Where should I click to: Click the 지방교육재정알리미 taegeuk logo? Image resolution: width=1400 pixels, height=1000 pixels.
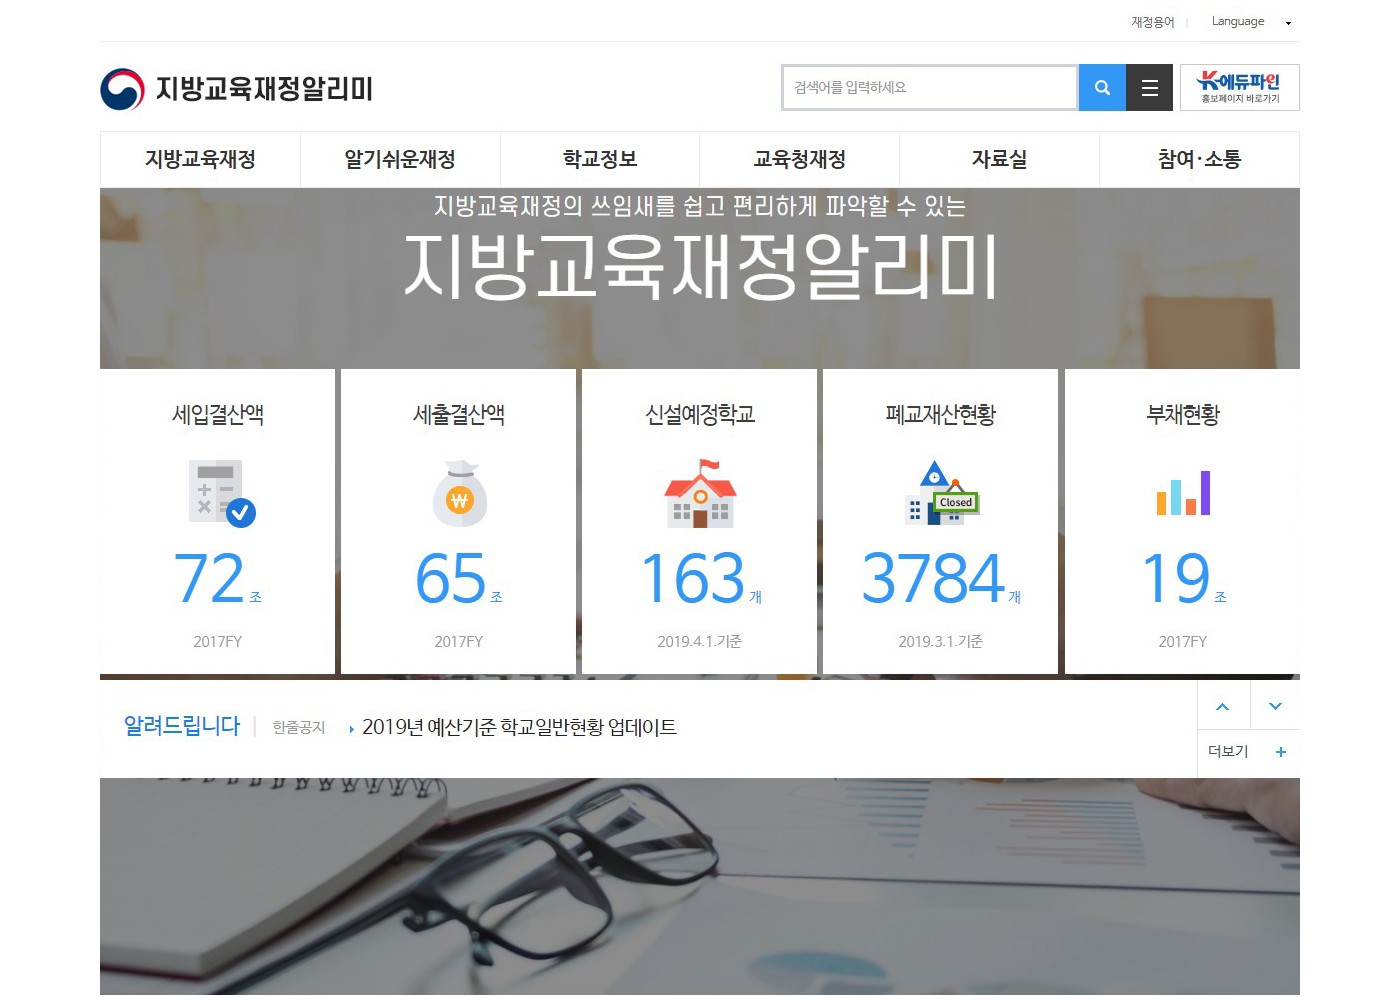123,89
